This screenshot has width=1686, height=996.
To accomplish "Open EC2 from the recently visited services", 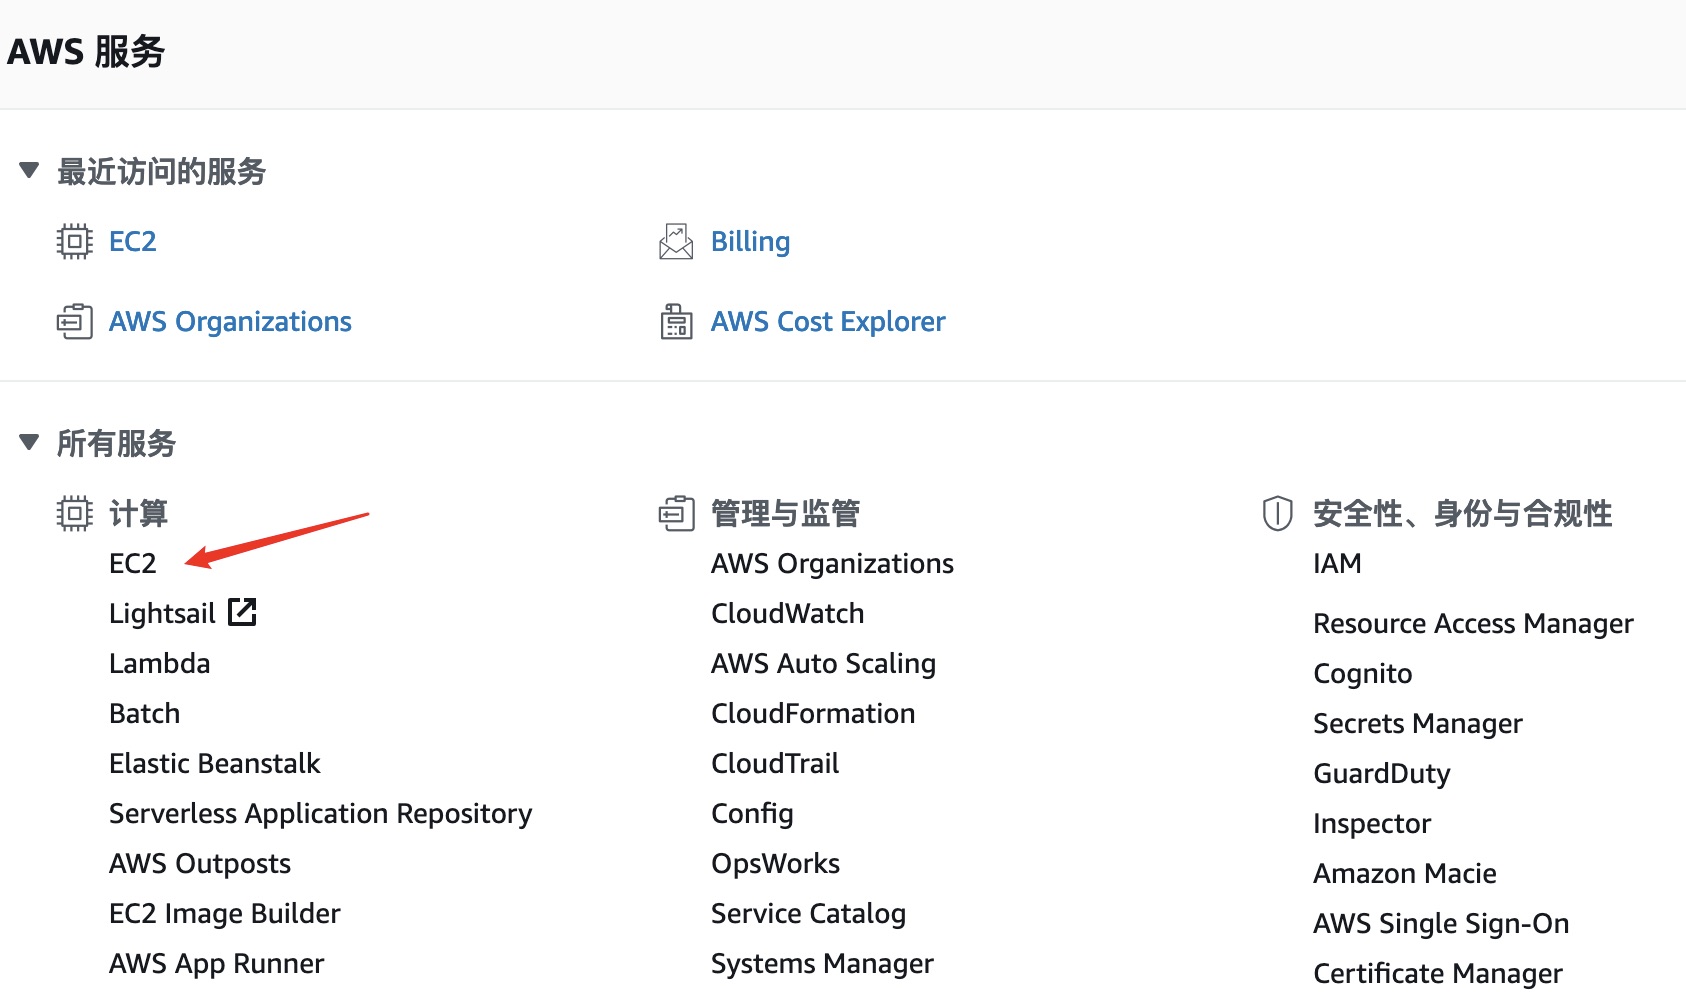I will pyautogui.click(x=133, y=241).
